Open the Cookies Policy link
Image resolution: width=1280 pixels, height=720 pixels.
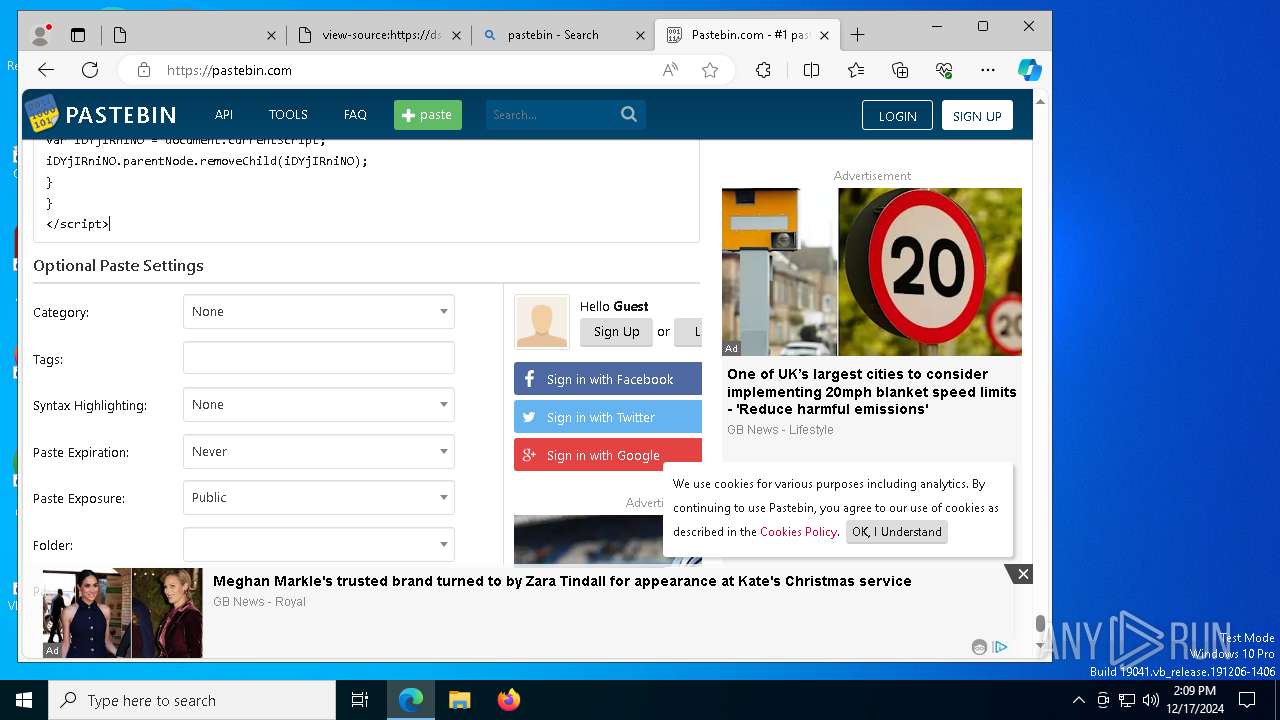(x=798, y=532)
